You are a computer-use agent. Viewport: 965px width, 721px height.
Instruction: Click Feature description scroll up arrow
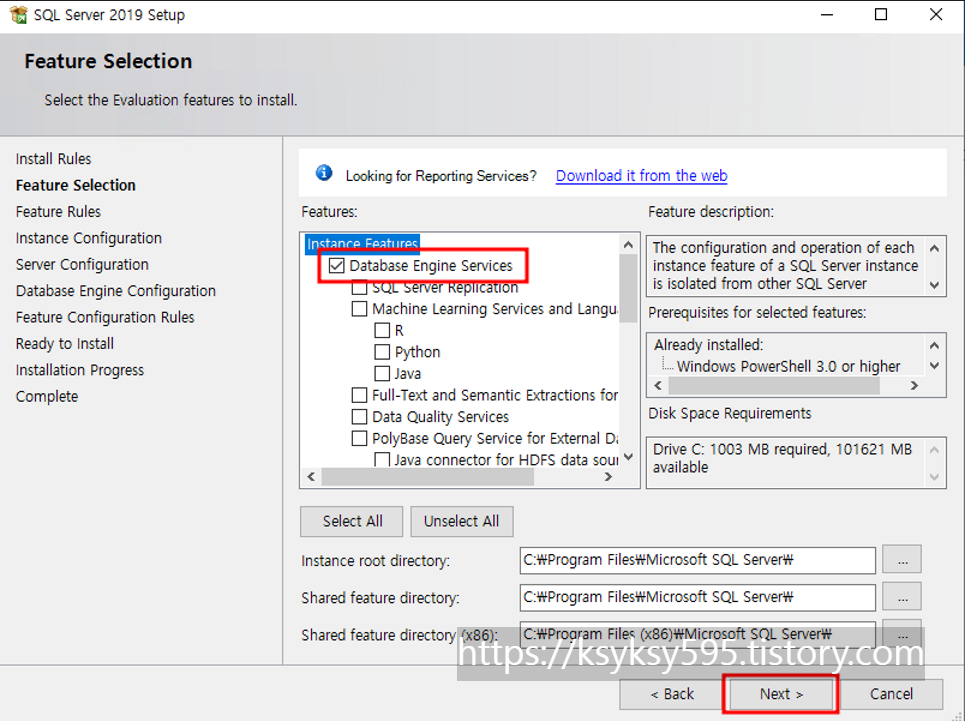[x=934, y=249]
